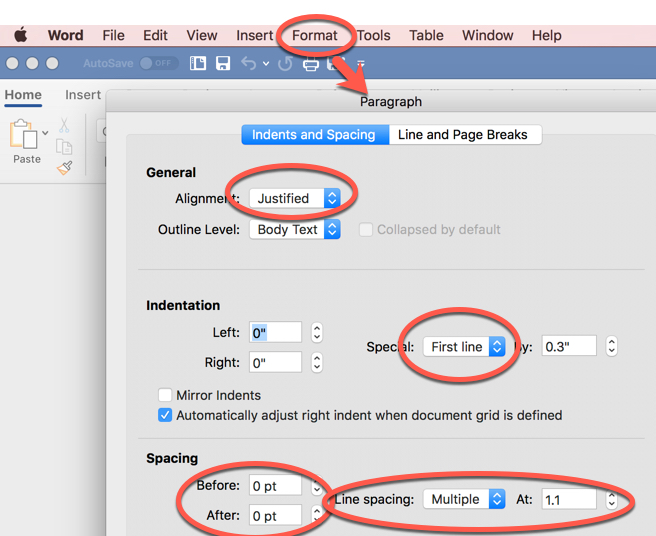Open the Edit menu
The width and height of the screenshot is (656, 536).
pos(155,35)
